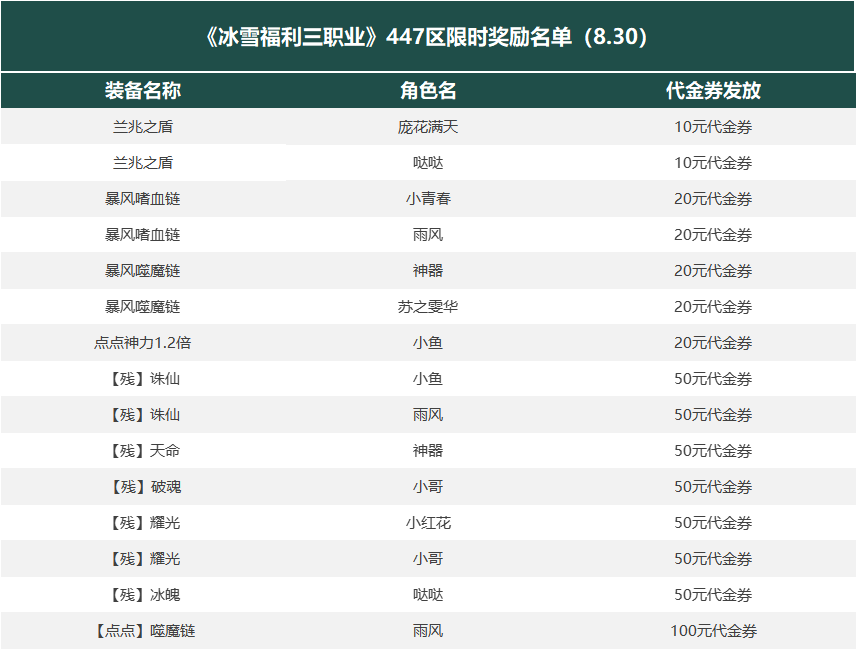856x649 pixels.
Task: Click 10元代金券 in the 庞花满天 row
Action: (713, 127)
